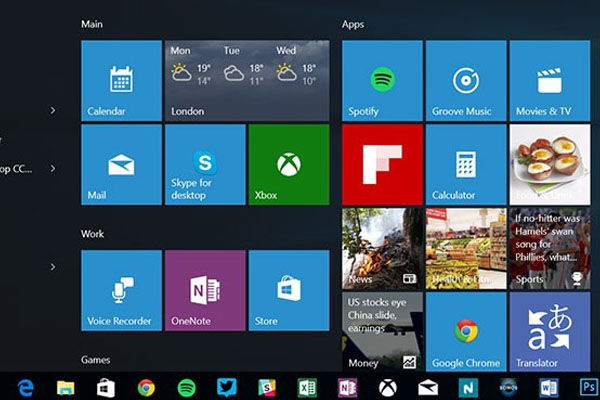Click the Main group heading
The image size is (600, 400).
tap(92, 24)
